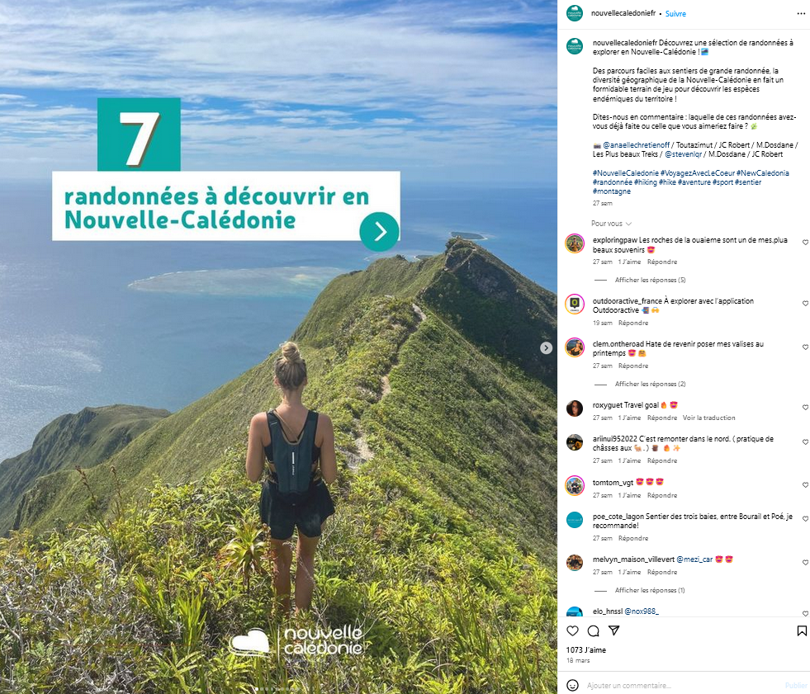This screenshot has height=694, width=810.
Task: Click Répondre under tomtom_vgt comment
Action: click(x=662, y=495)
